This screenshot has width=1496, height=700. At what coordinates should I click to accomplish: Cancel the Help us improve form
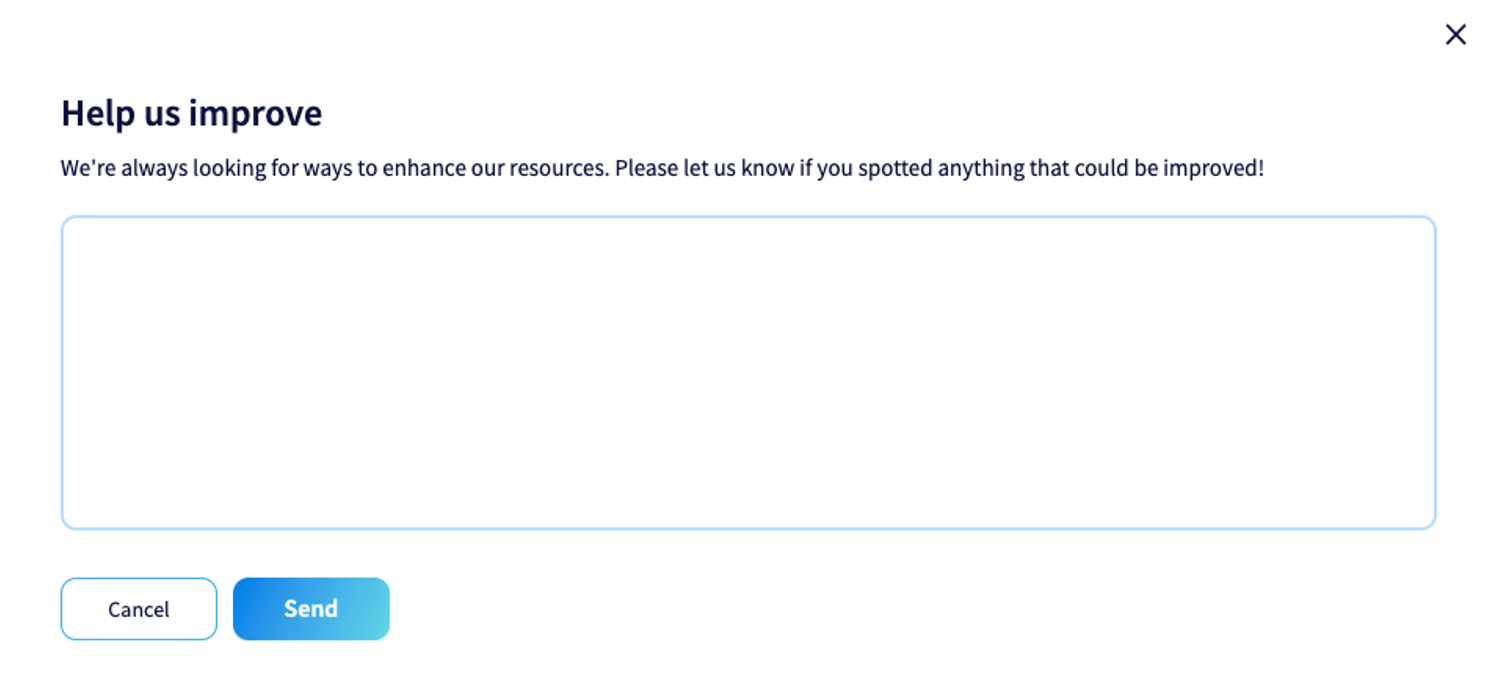[x=138, y=609]
